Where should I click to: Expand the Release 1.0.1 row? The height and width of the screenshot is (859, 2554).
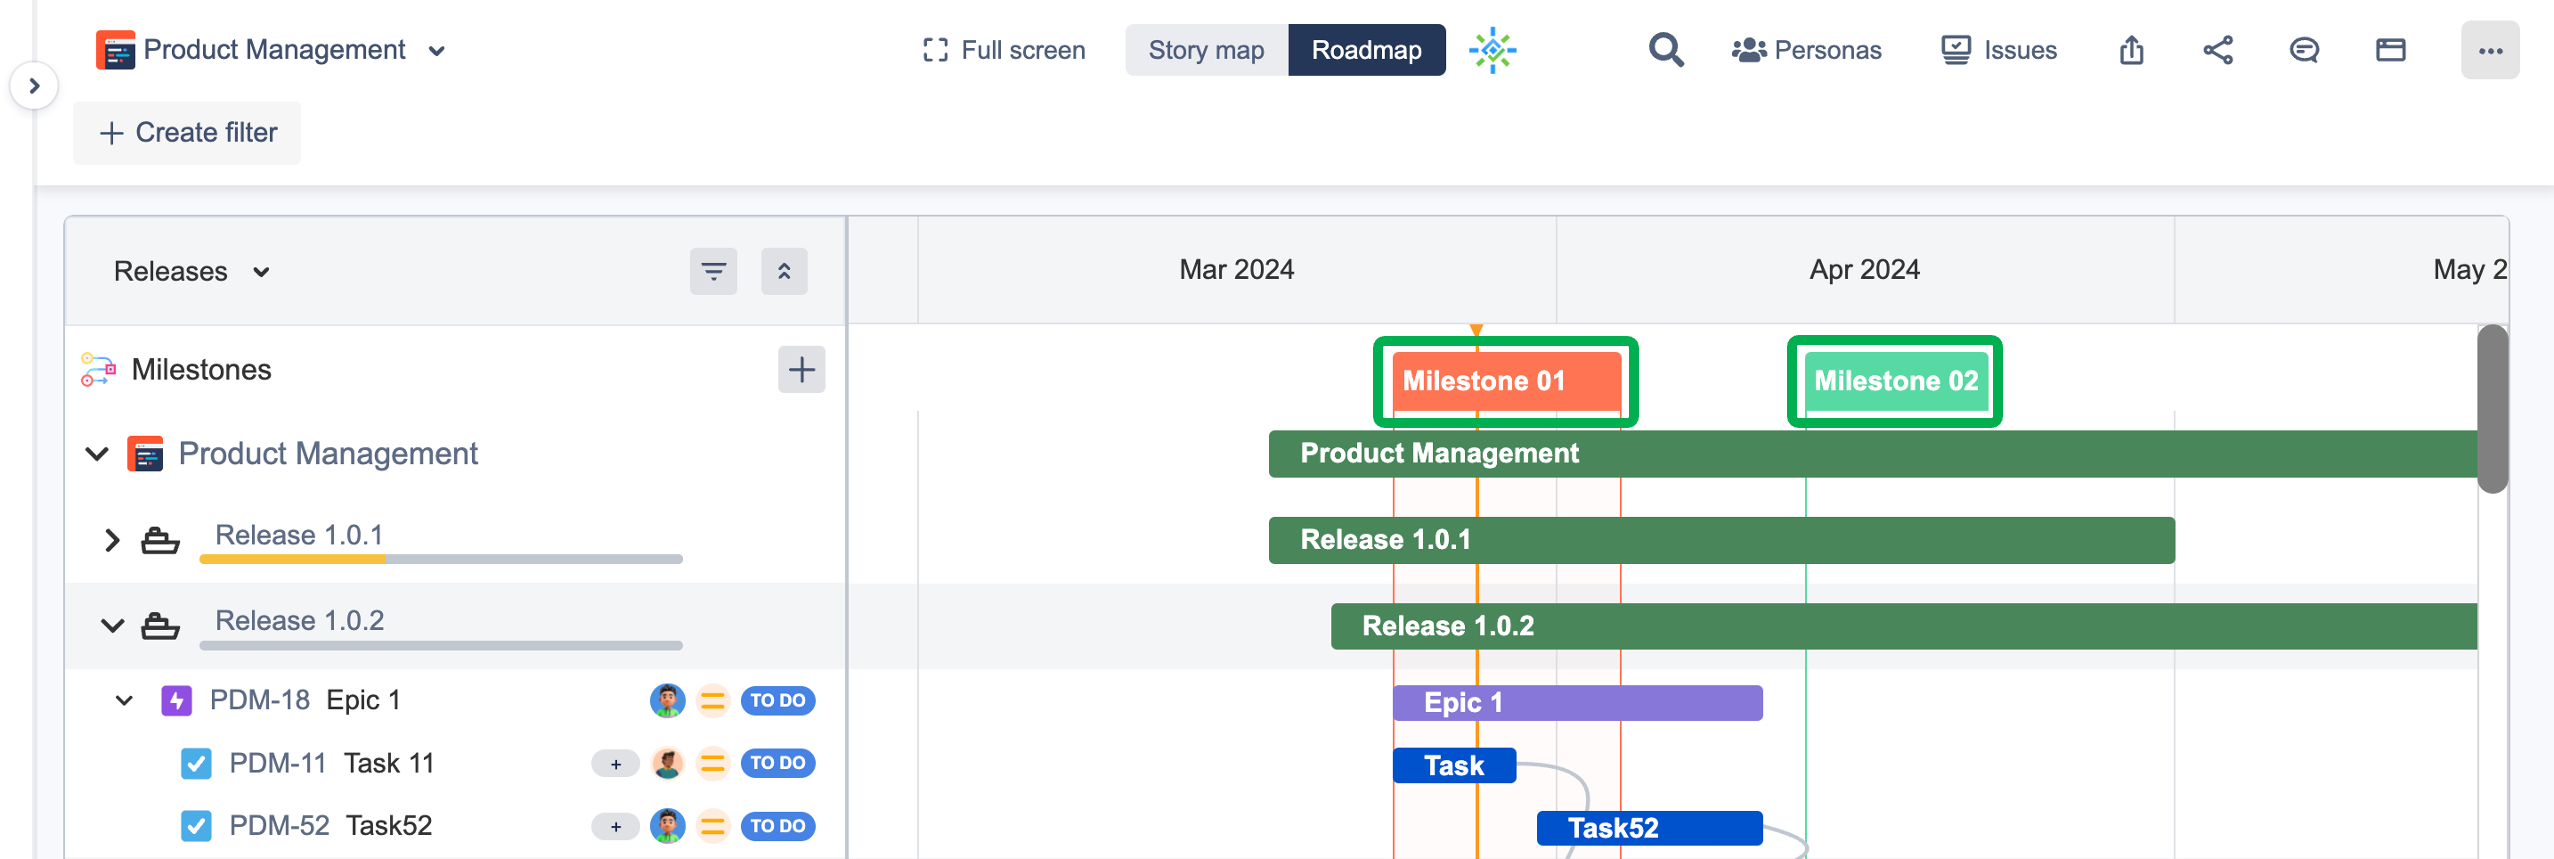tap(112, 540)
